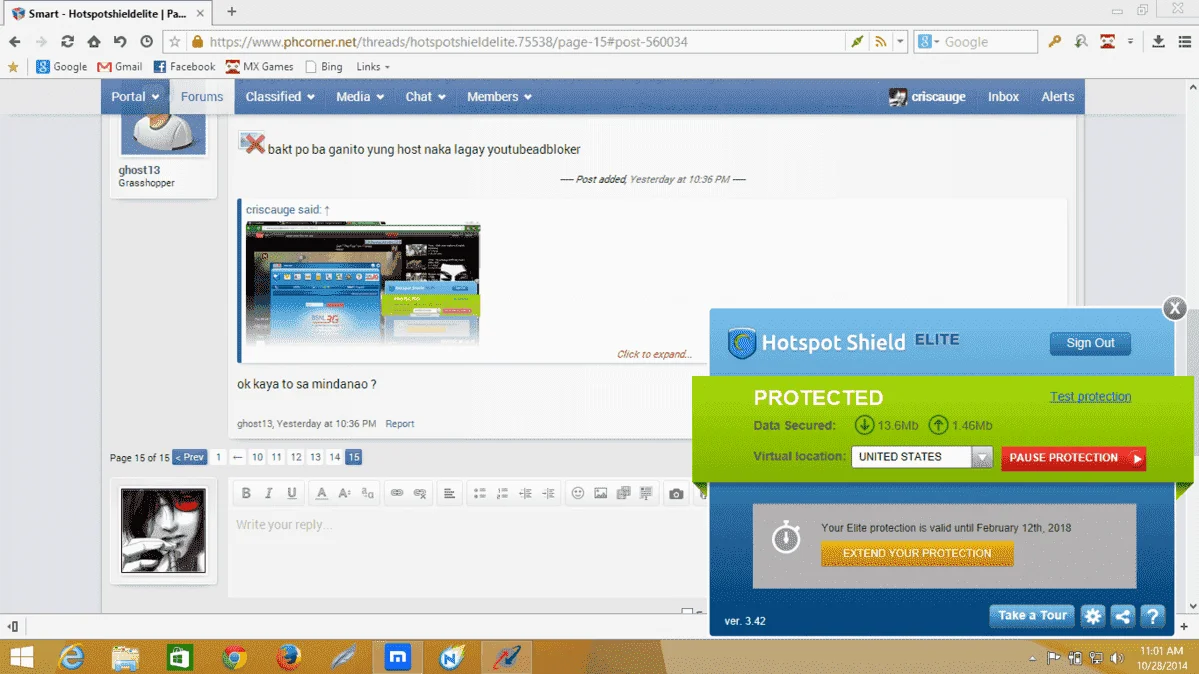Open Hotspot Shield help question mark

point(1152,616)
